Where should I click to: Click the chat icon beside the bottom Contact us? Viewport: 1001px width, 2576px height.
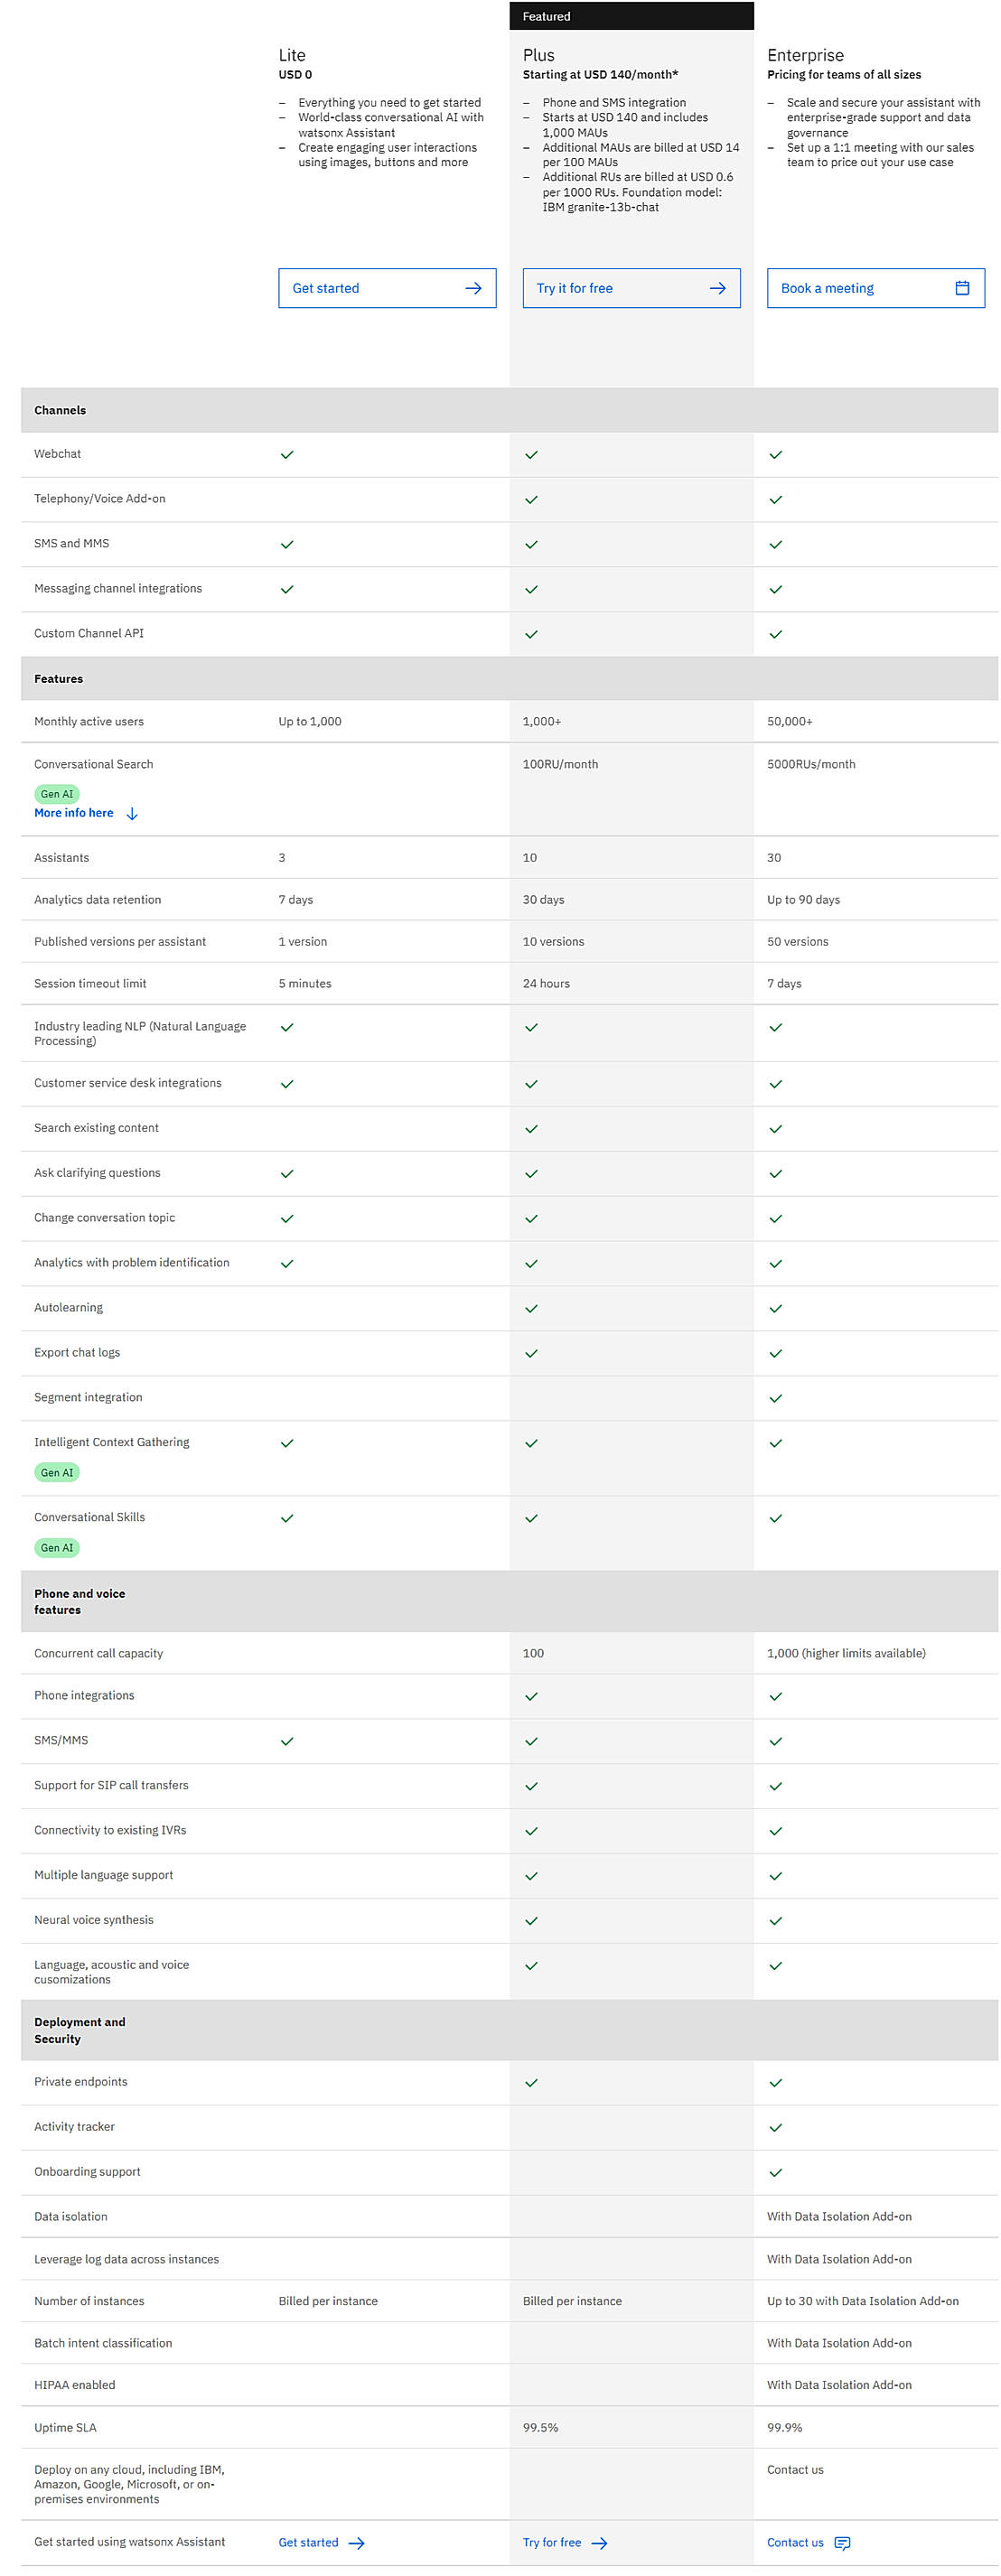pos(842,2543)
